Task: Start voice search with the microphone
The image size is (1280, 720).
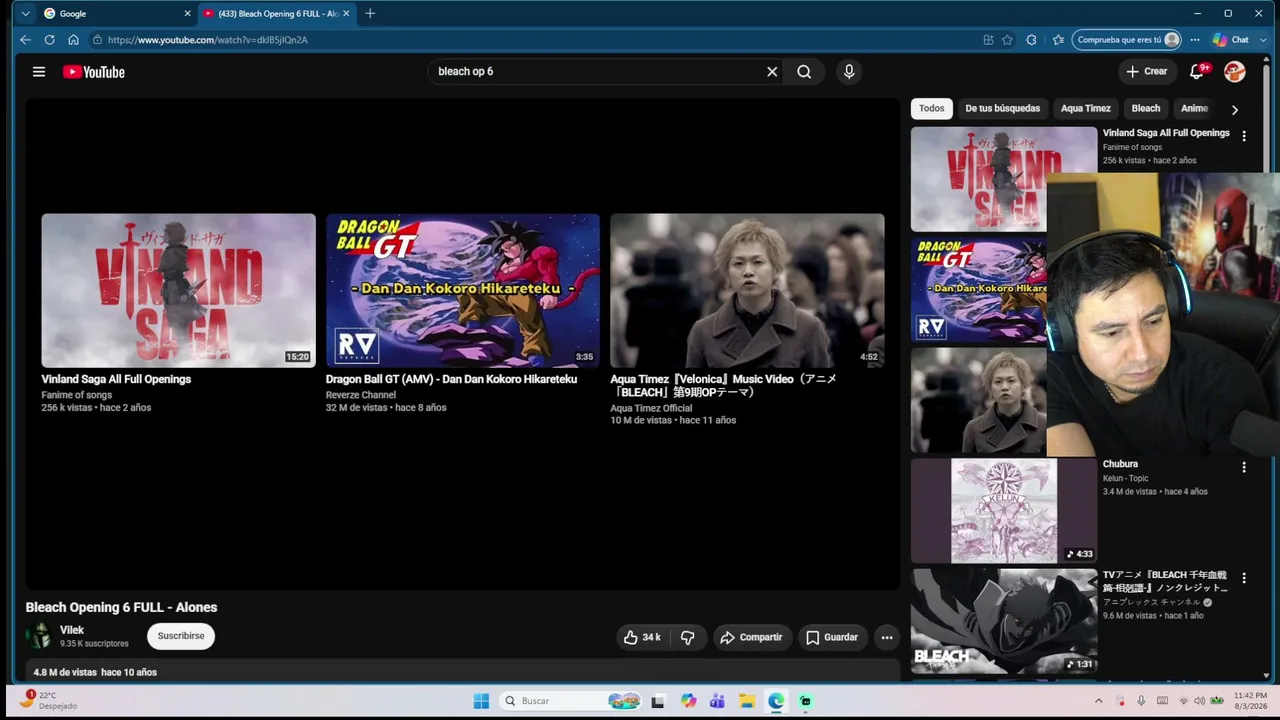Action: [x=849, y=72]
